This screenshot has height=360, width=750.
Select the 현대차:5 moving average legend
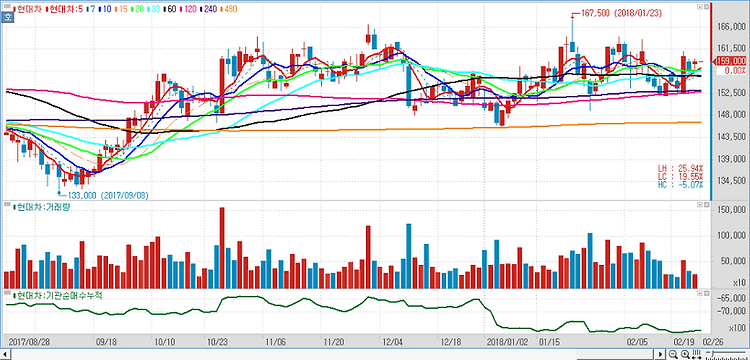pos(64,9)
